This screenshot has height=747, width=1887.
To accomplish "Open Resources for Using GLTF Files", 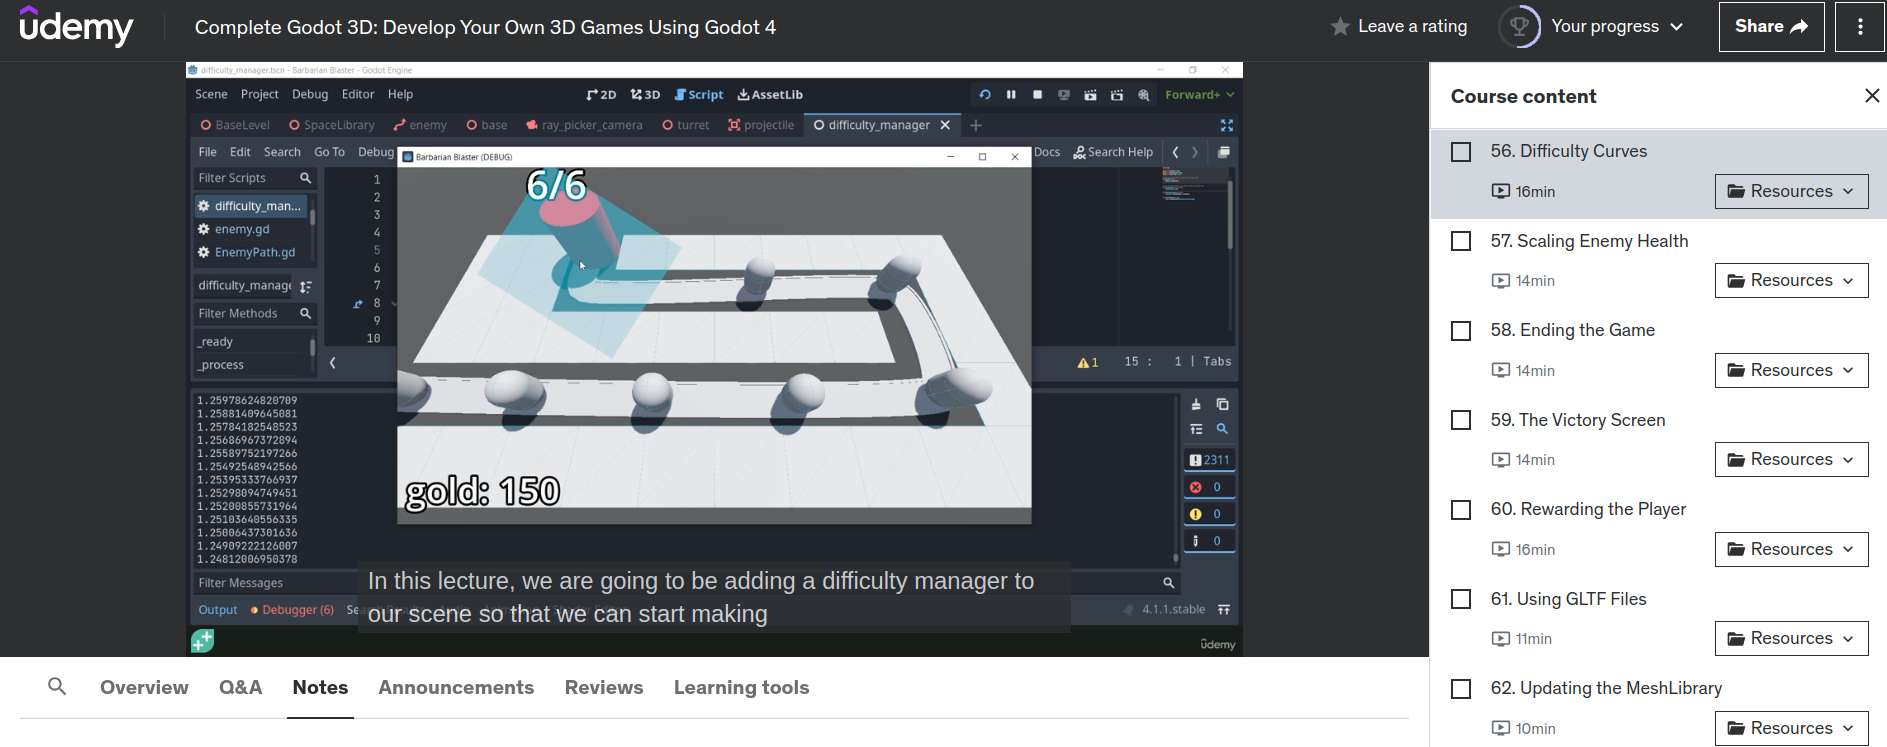I will [x=1790, y=639].
